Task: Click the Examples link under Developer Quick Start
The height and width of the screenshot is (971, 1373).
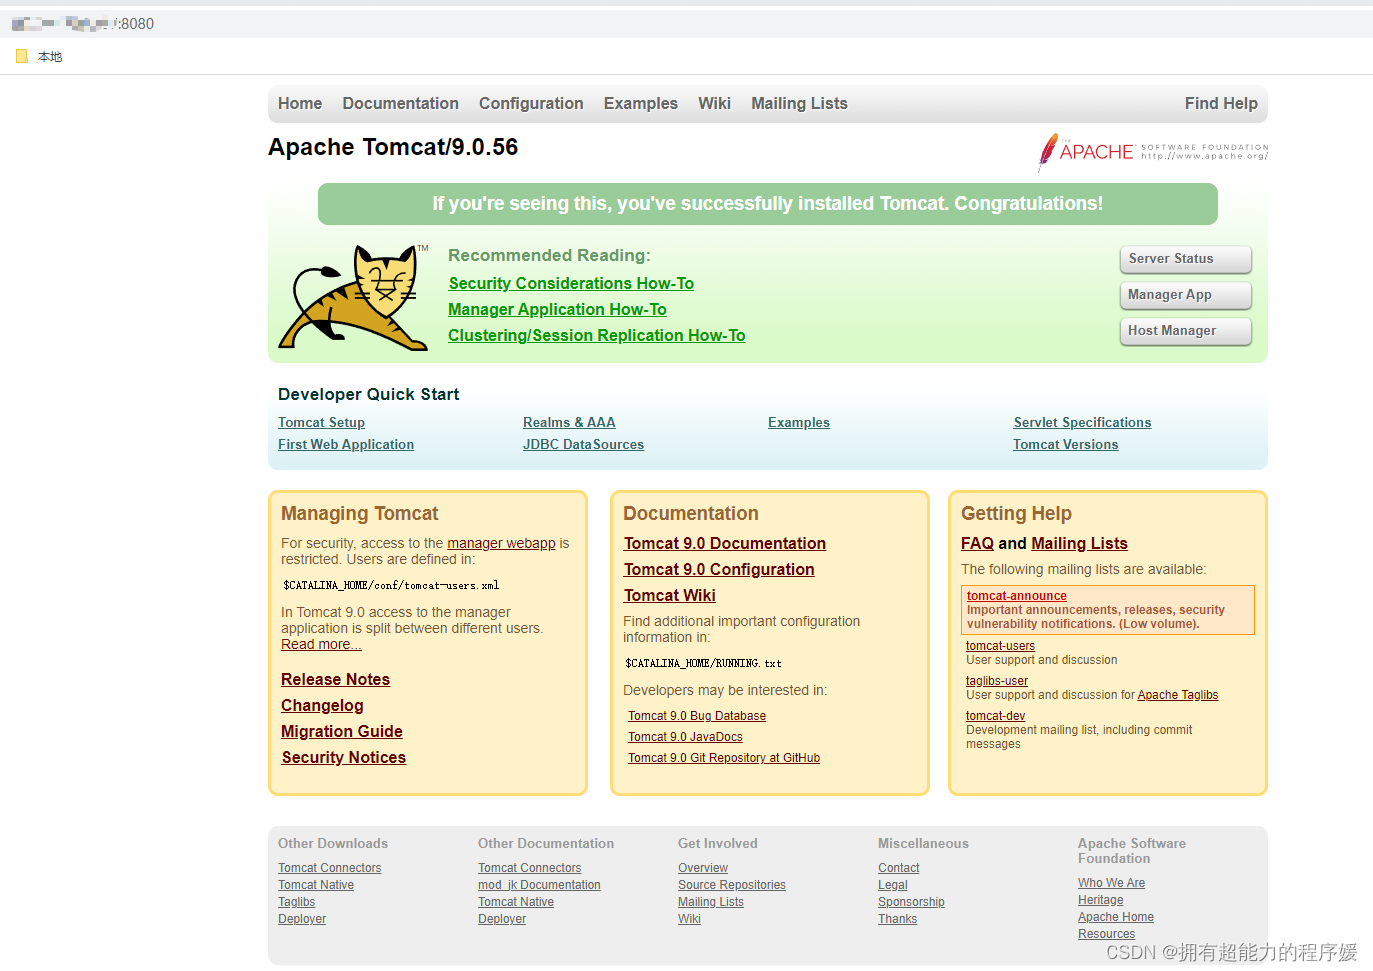Action: [x=799, y=423]
